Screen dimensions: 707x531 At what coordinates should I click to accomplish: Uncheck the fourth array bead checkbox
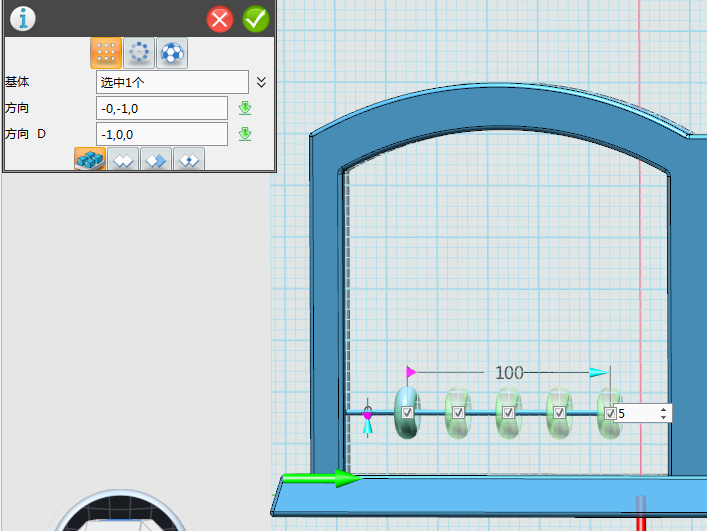(559, 412)
